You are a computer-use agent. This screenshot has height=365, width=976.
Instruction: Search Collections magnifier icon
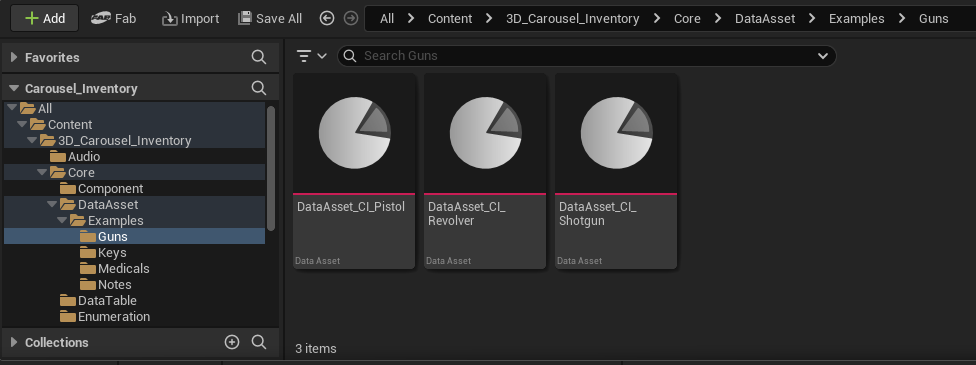pyautogui.click(x=259, y=342)
